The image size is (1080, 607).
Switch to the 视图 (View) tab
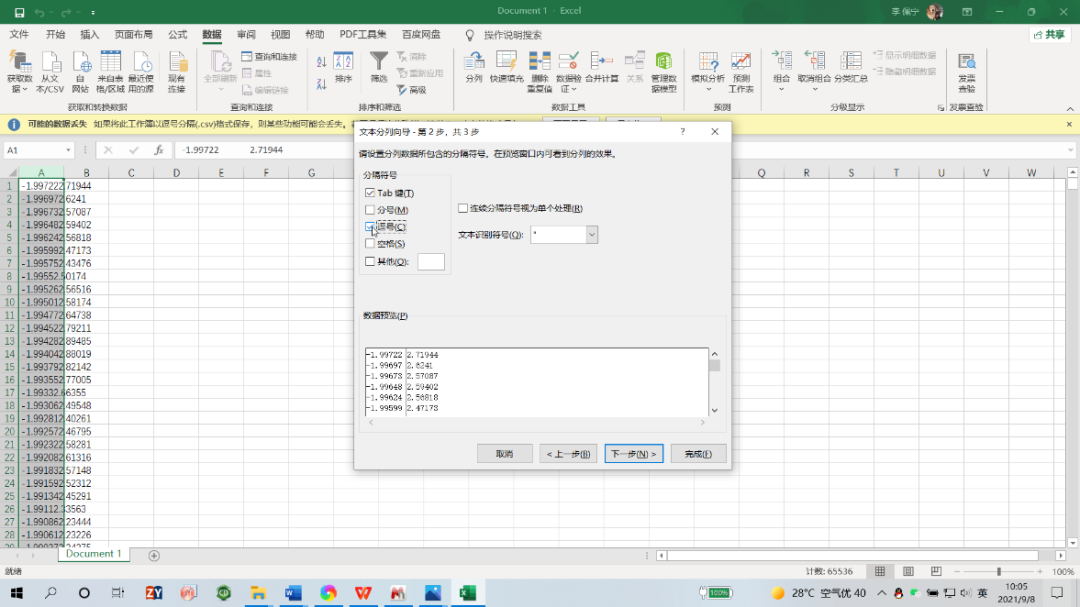[280, 34]
